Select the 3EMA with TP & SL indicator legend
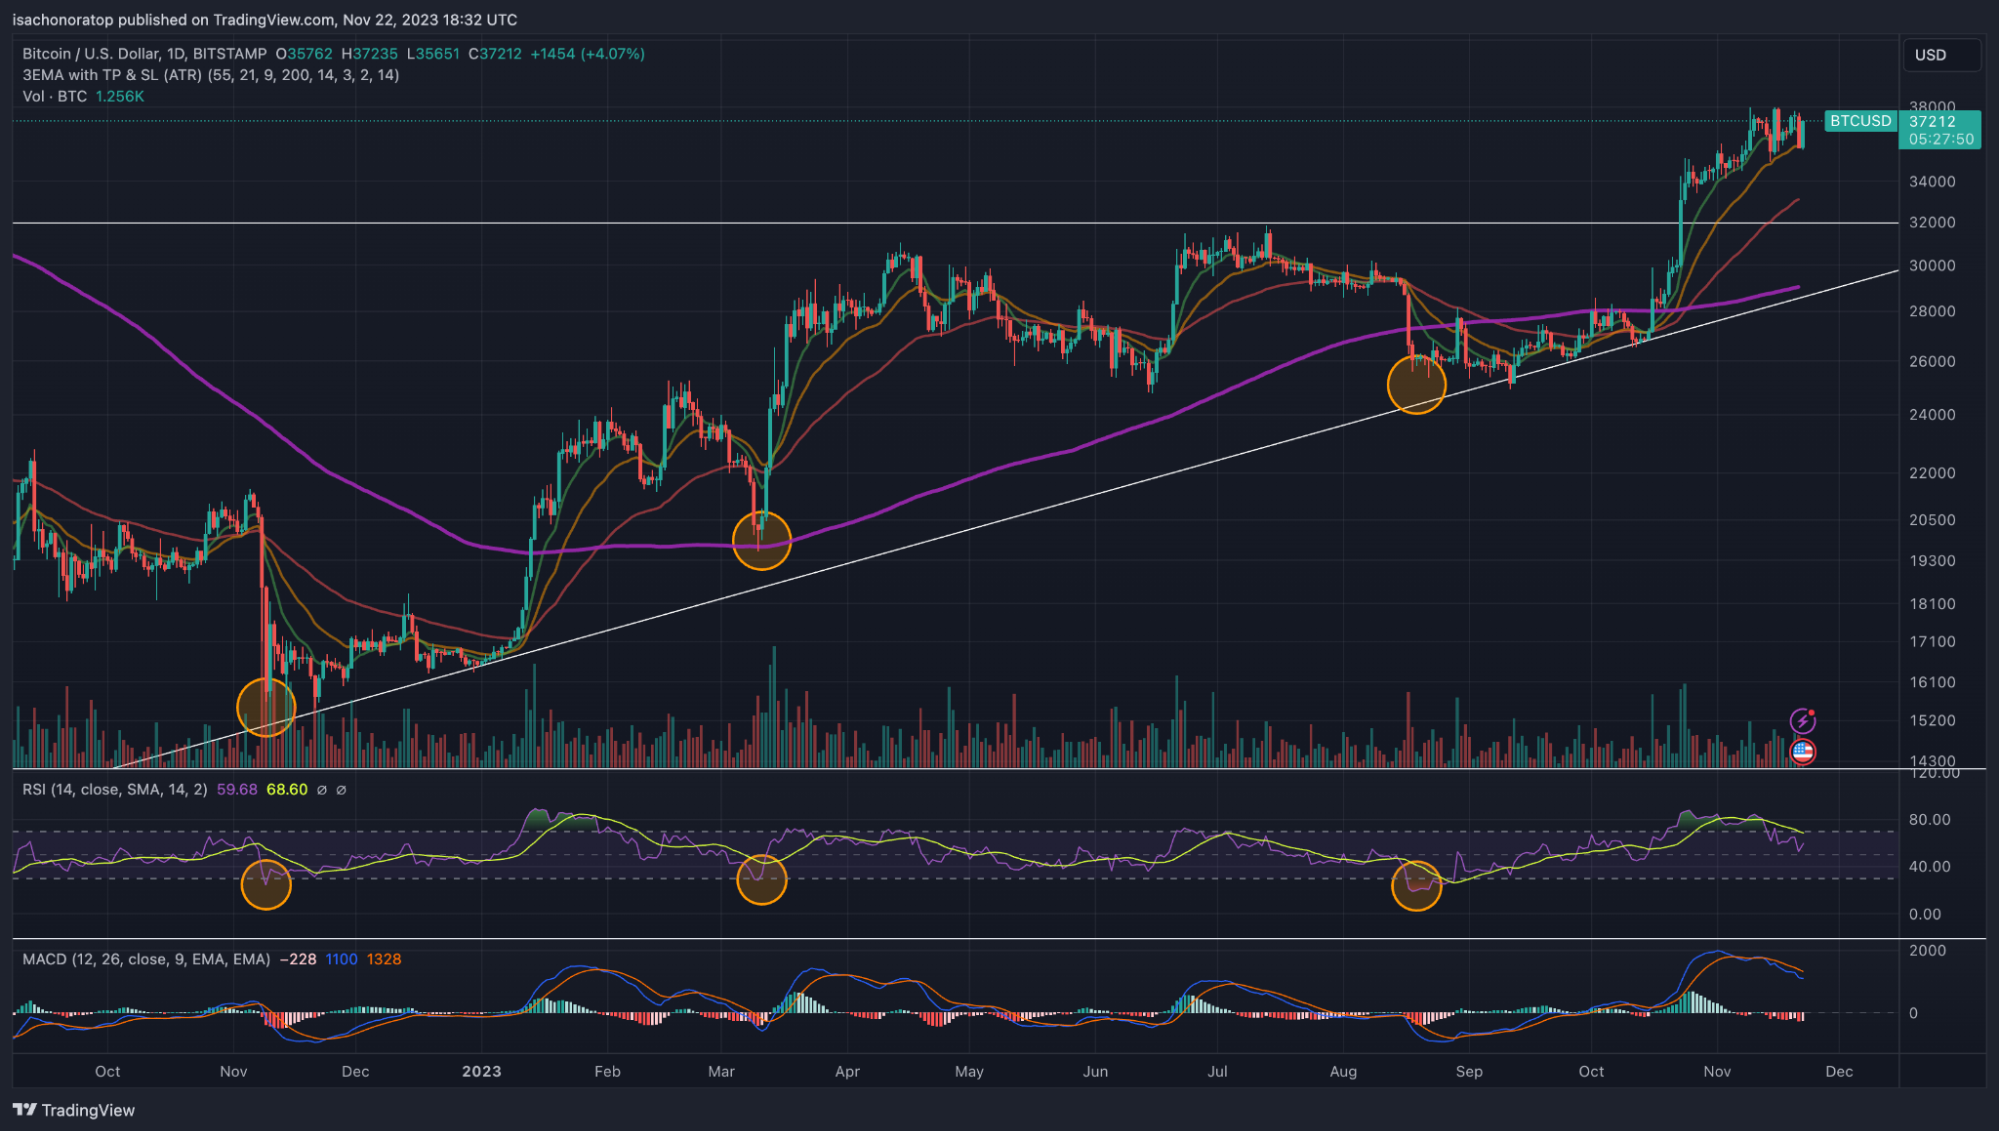Screen dimensions: 1999x1132 211,75
